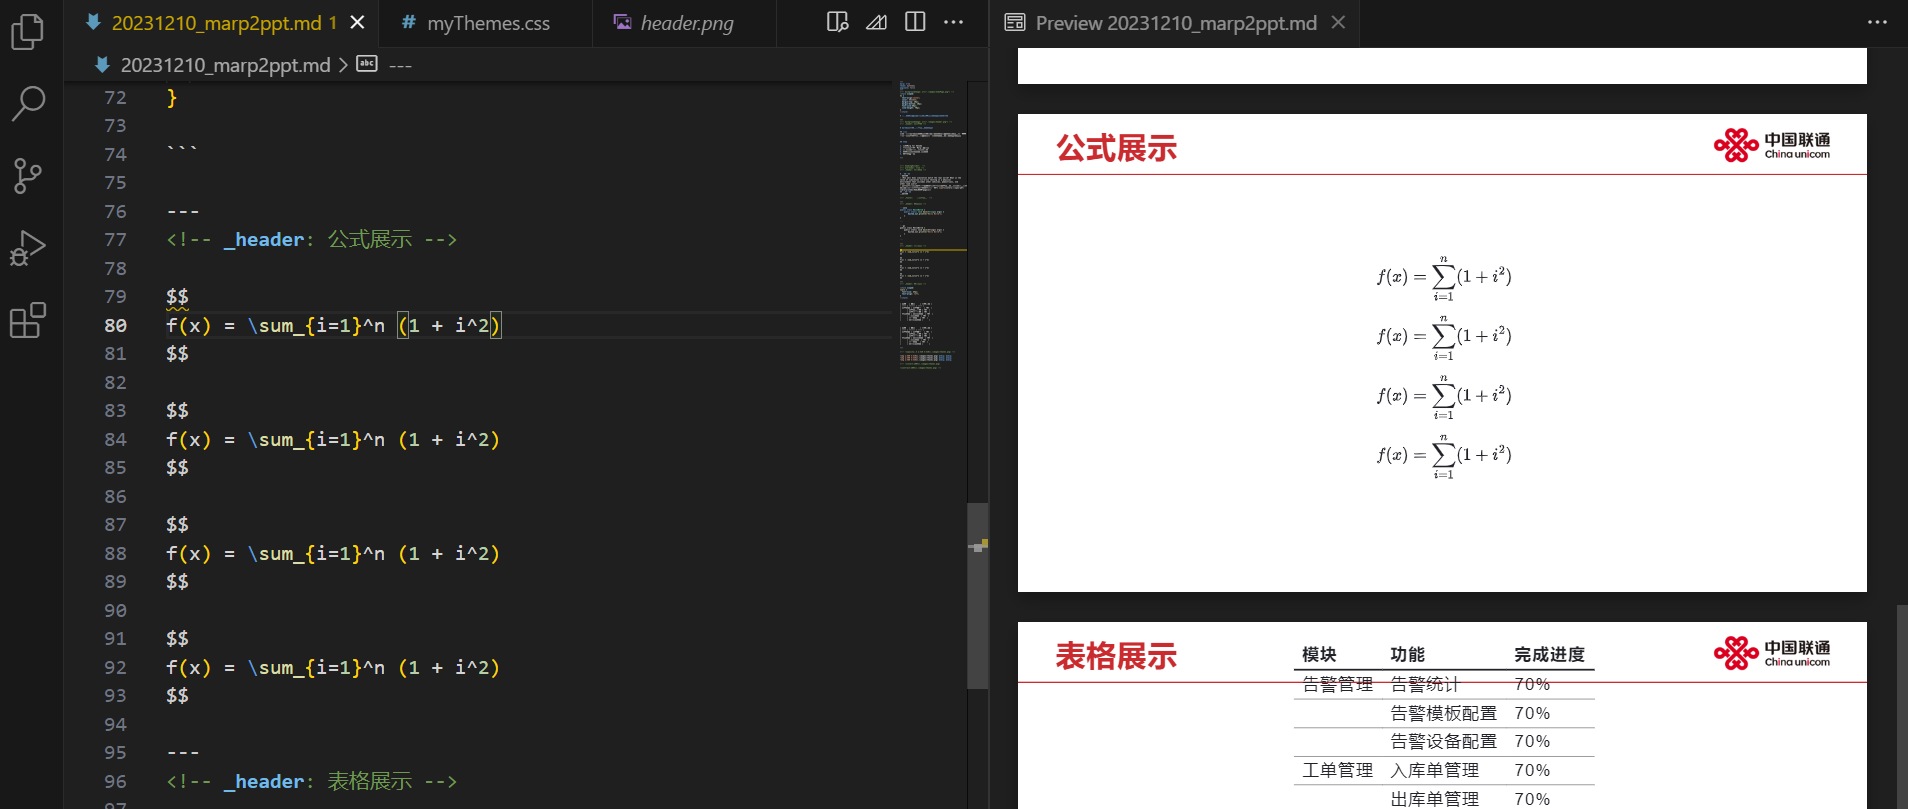The image size is (1908, 809).
Task: Click the 工单管理 table cell
Action: (x=1337, y=770)
